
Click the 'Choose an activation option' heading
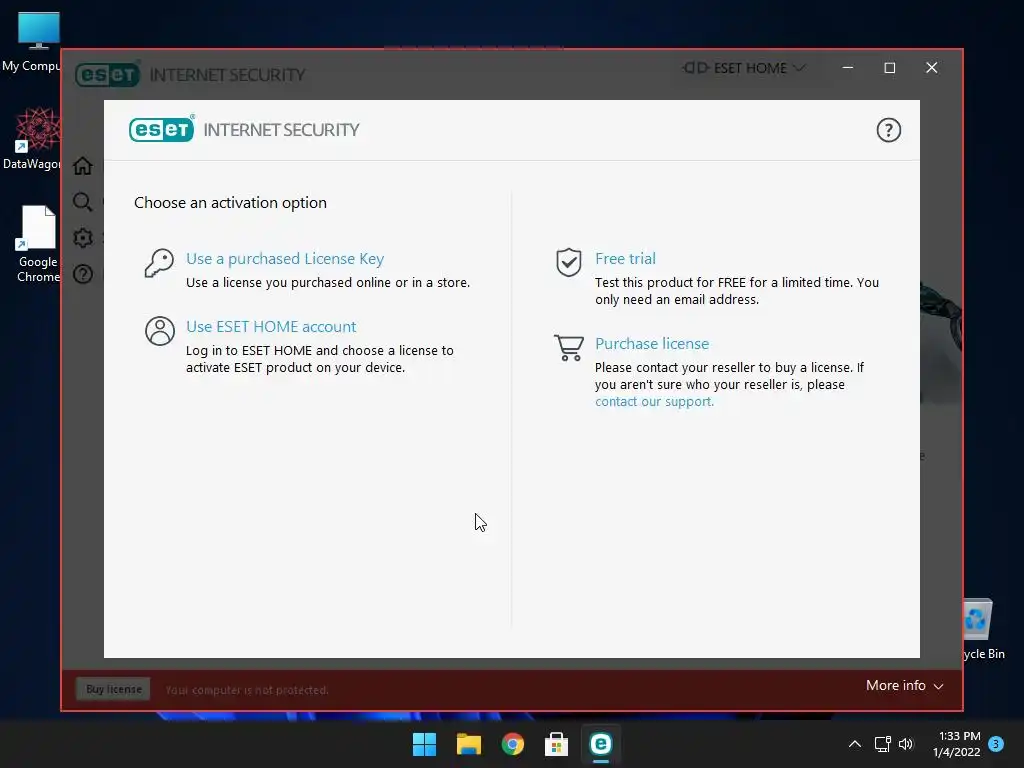230,202
